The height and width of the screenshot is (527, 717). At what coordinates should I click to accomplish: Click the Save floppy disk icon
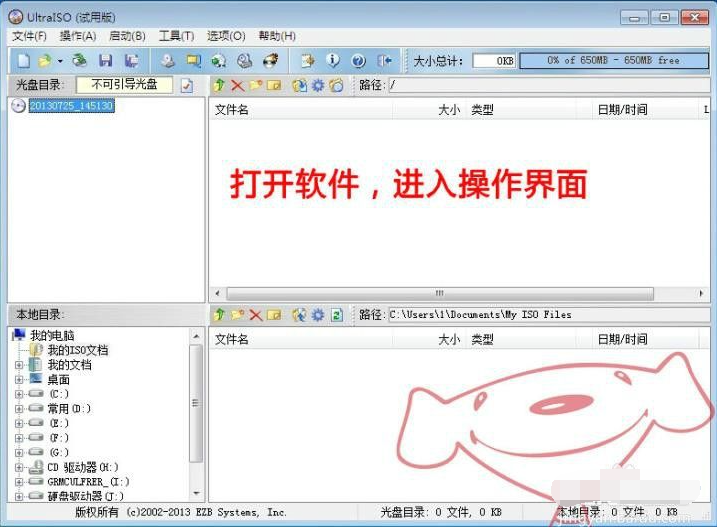[x=105, y=61]
